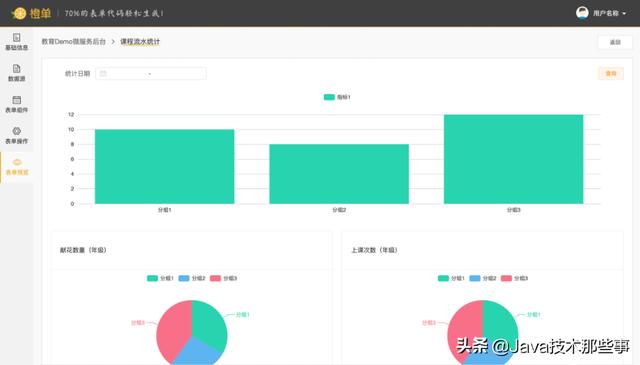Toggle 分组1 legend in 献花数量 chart

(160, 278)
